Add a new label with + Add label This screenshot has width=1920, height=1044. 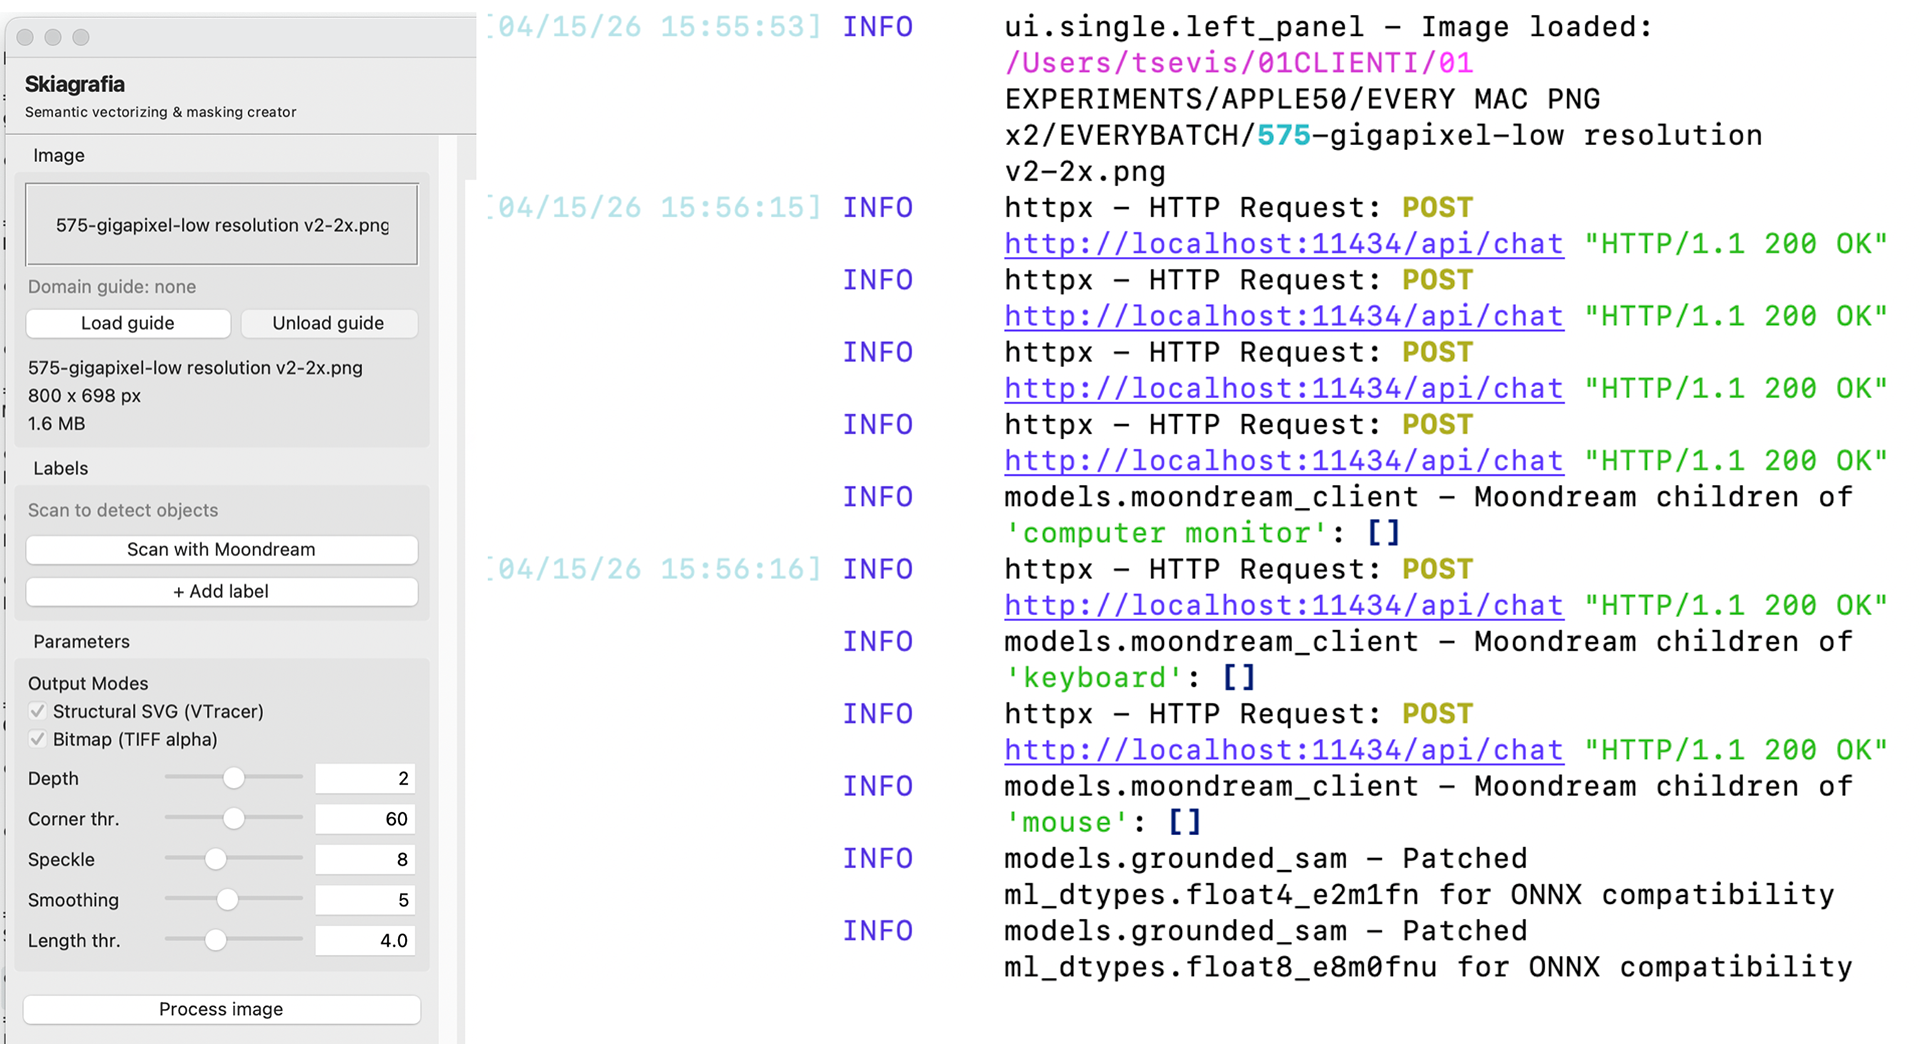[x=221, y=591]
